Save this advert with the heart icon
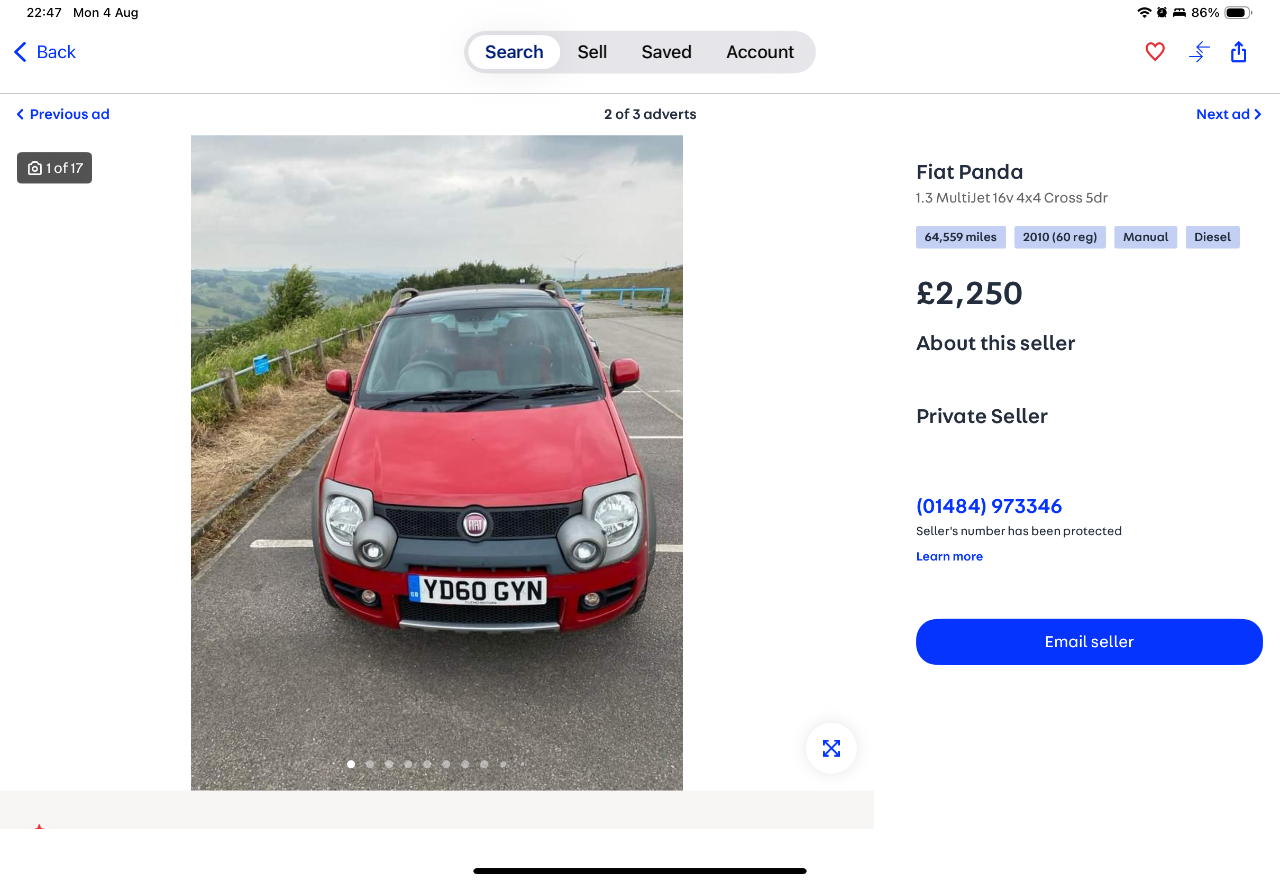Viewport: 1280px width, 882px height. [x=1155, y=52]
